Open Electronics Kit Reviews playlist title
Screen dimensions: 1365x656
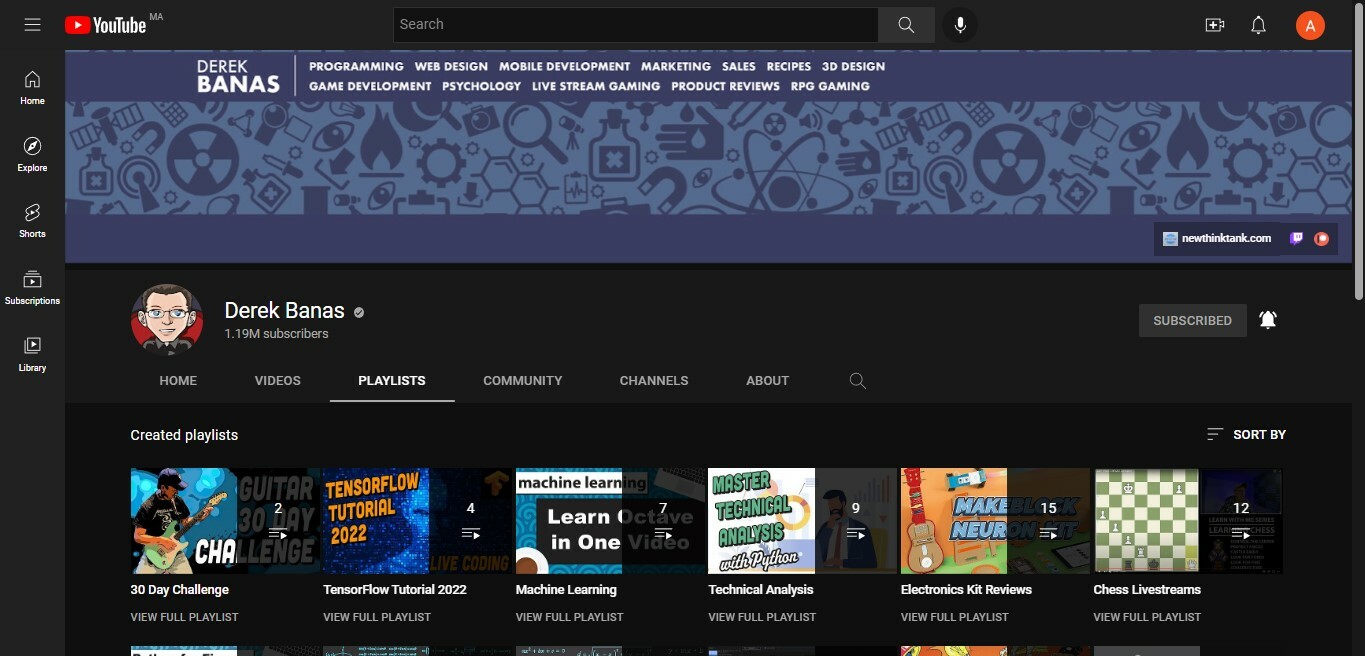click(x=966, y=590)
